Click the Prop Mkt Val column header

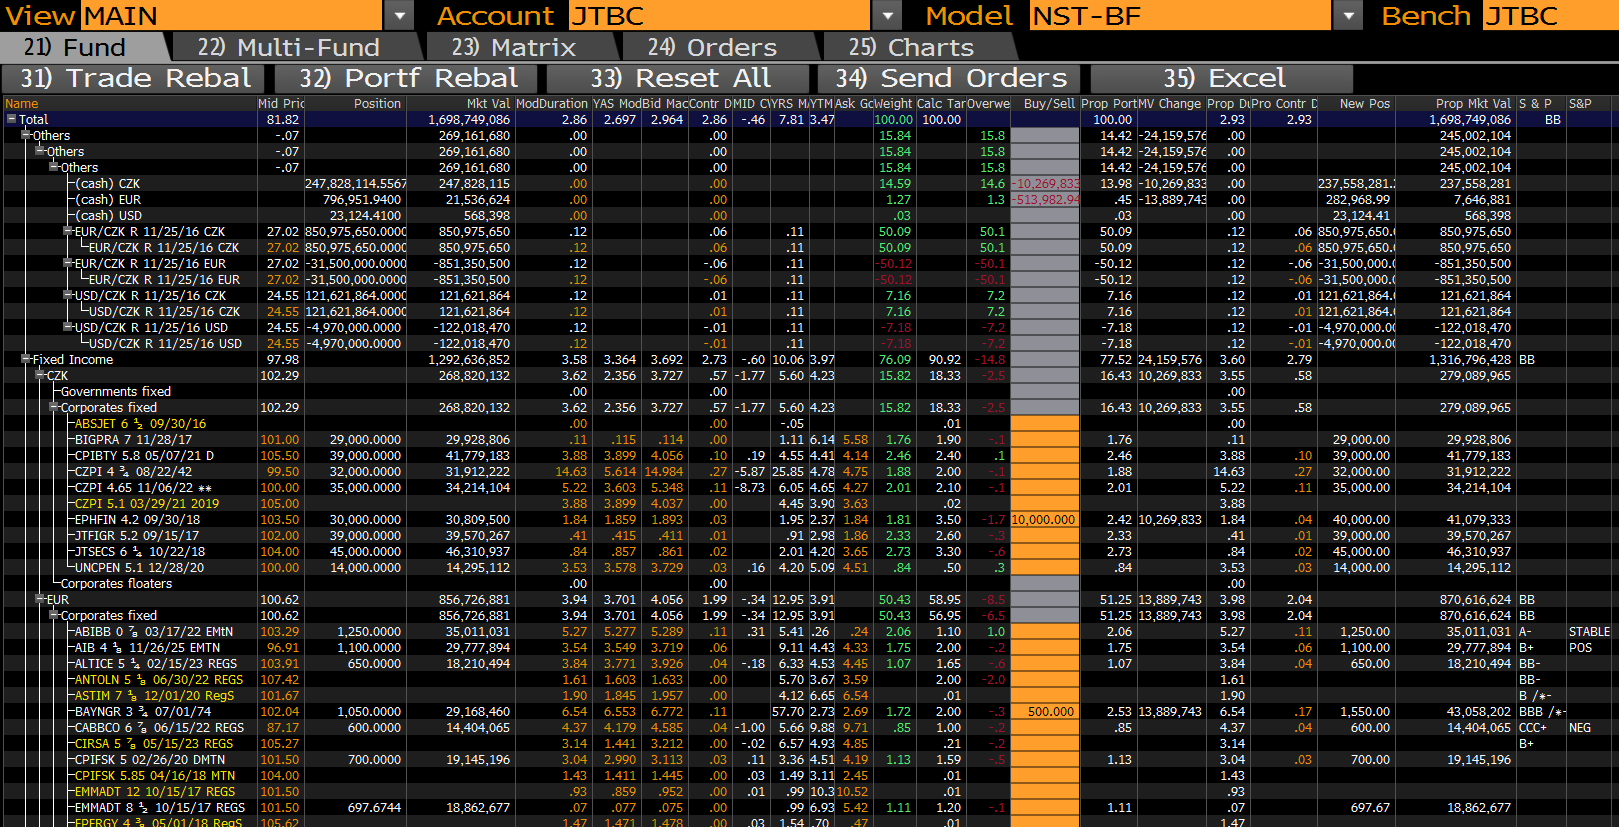point(1455,104)
